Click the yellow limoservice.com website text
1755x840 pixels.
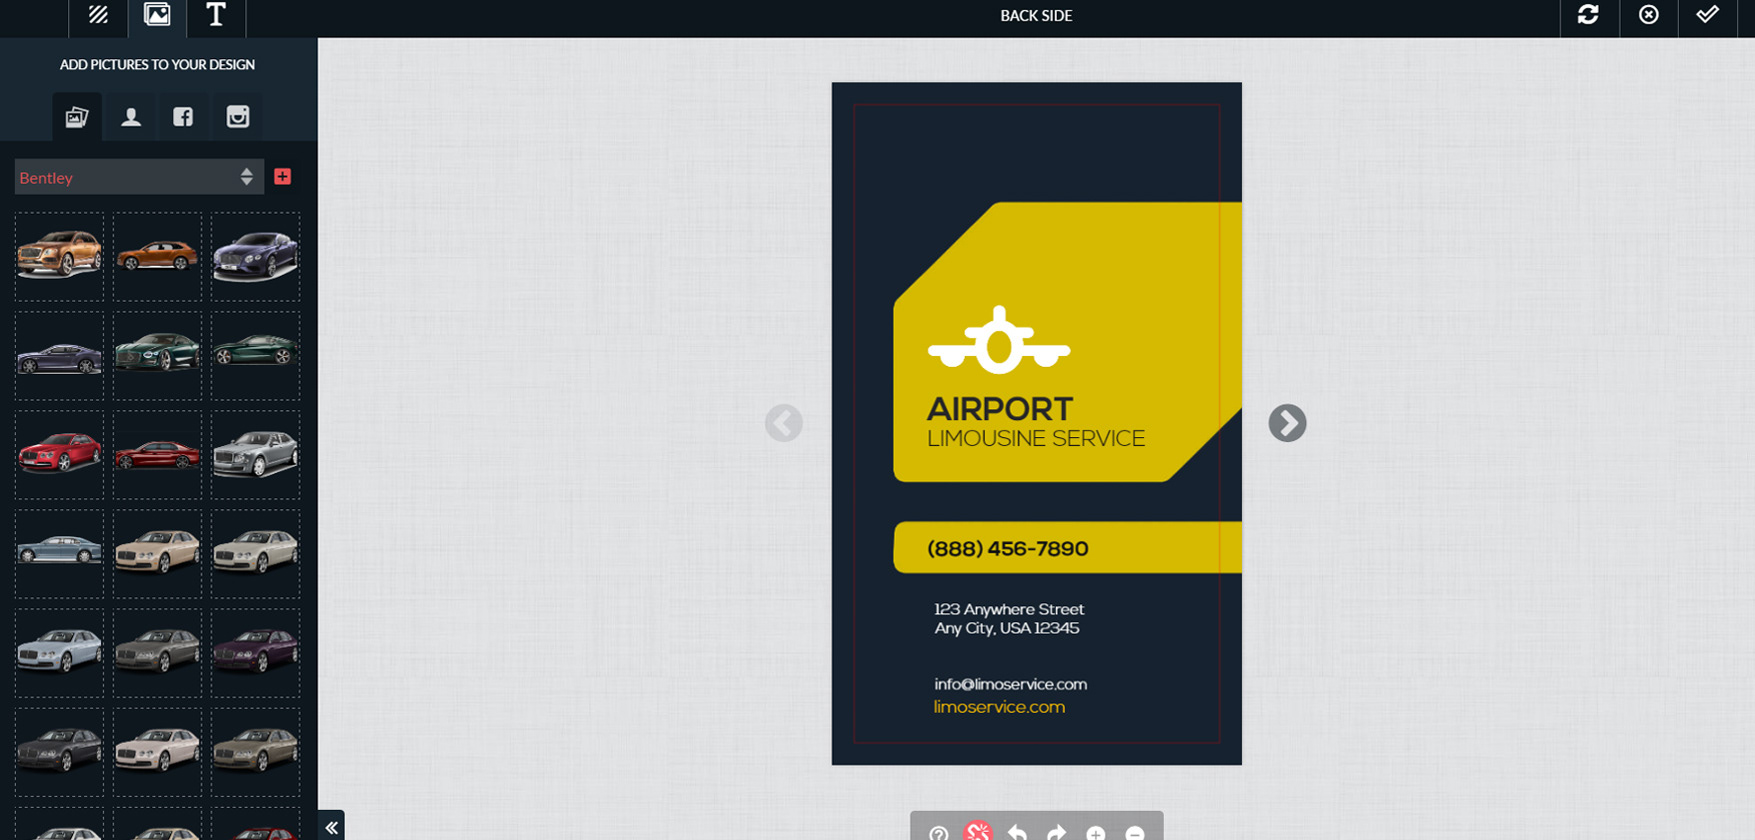(x=999, y=707)
